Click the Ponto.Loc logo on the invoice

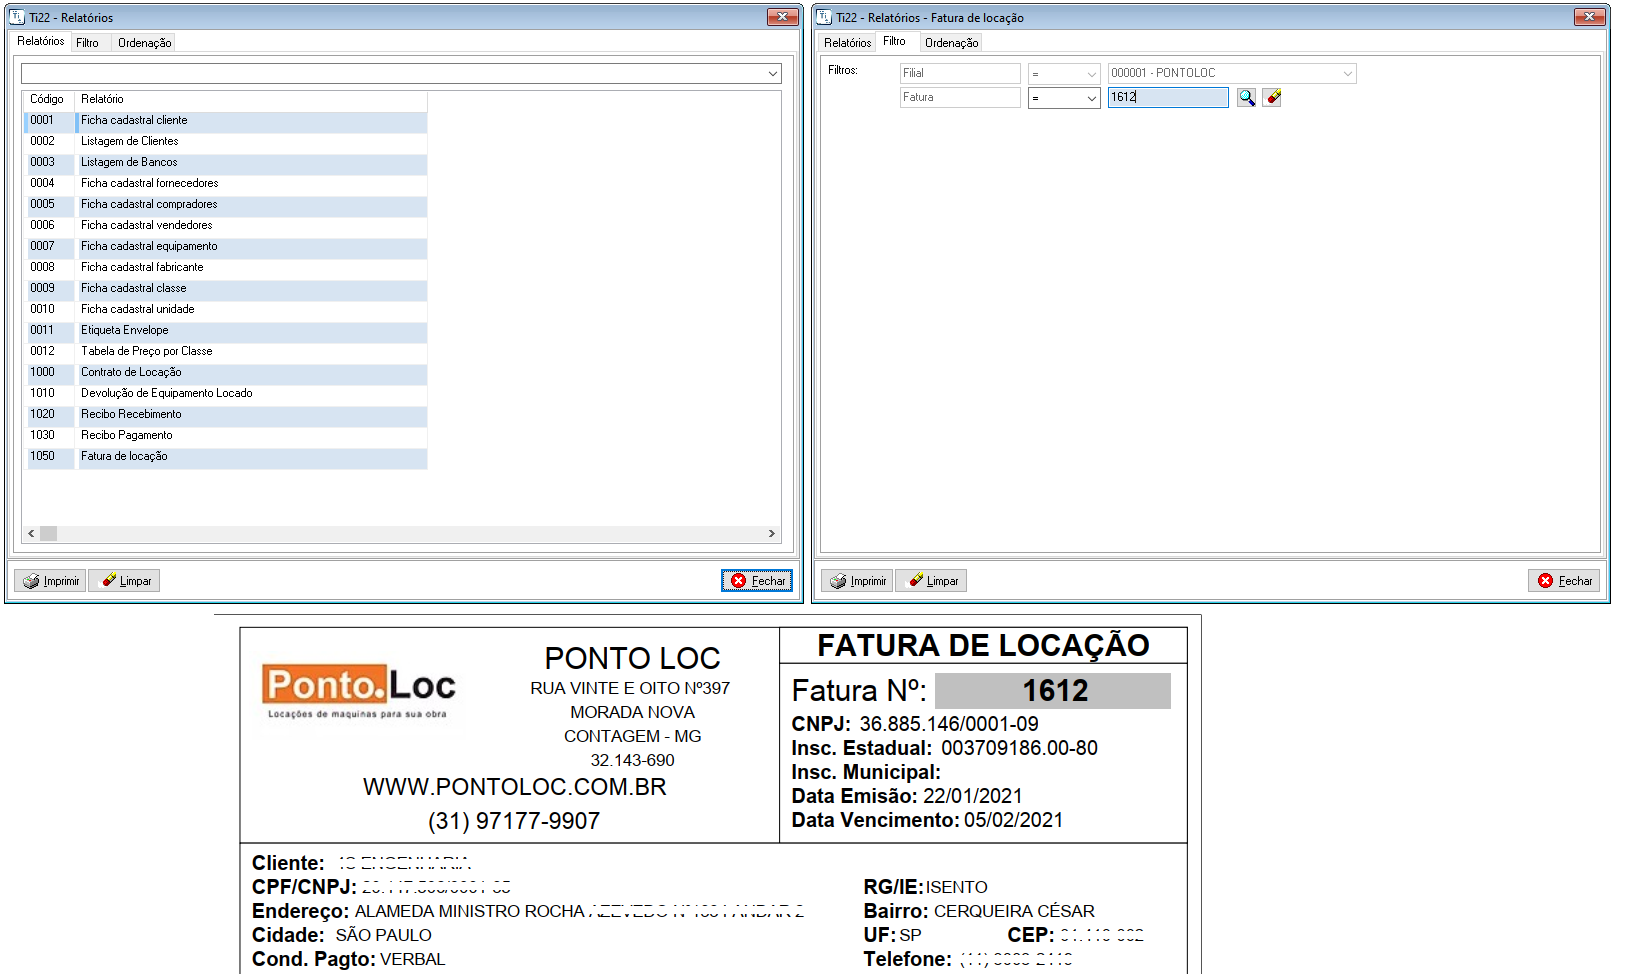coord(358,690)
